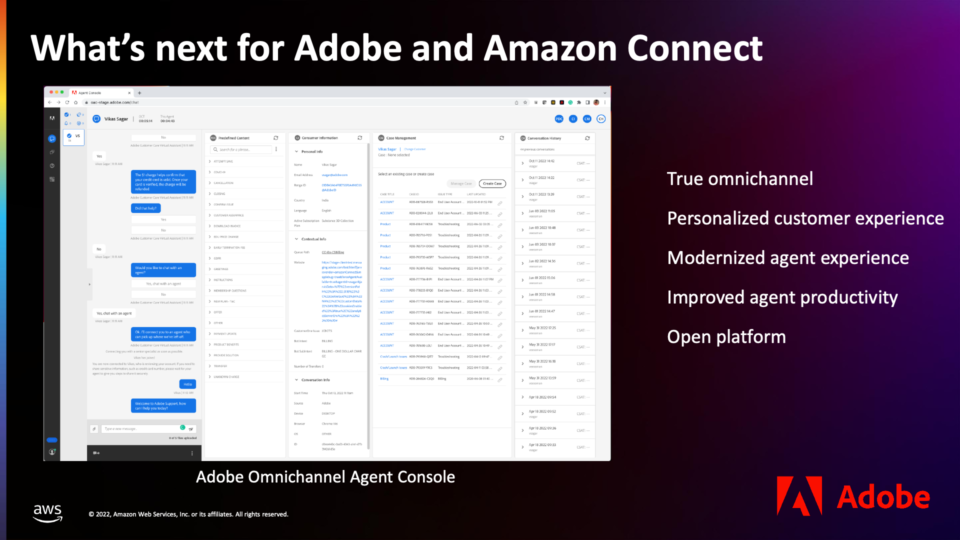Viewport: 960px width, 540px height.
Task: Open kebab menu beside the phrase search
Action: point(276,149)
